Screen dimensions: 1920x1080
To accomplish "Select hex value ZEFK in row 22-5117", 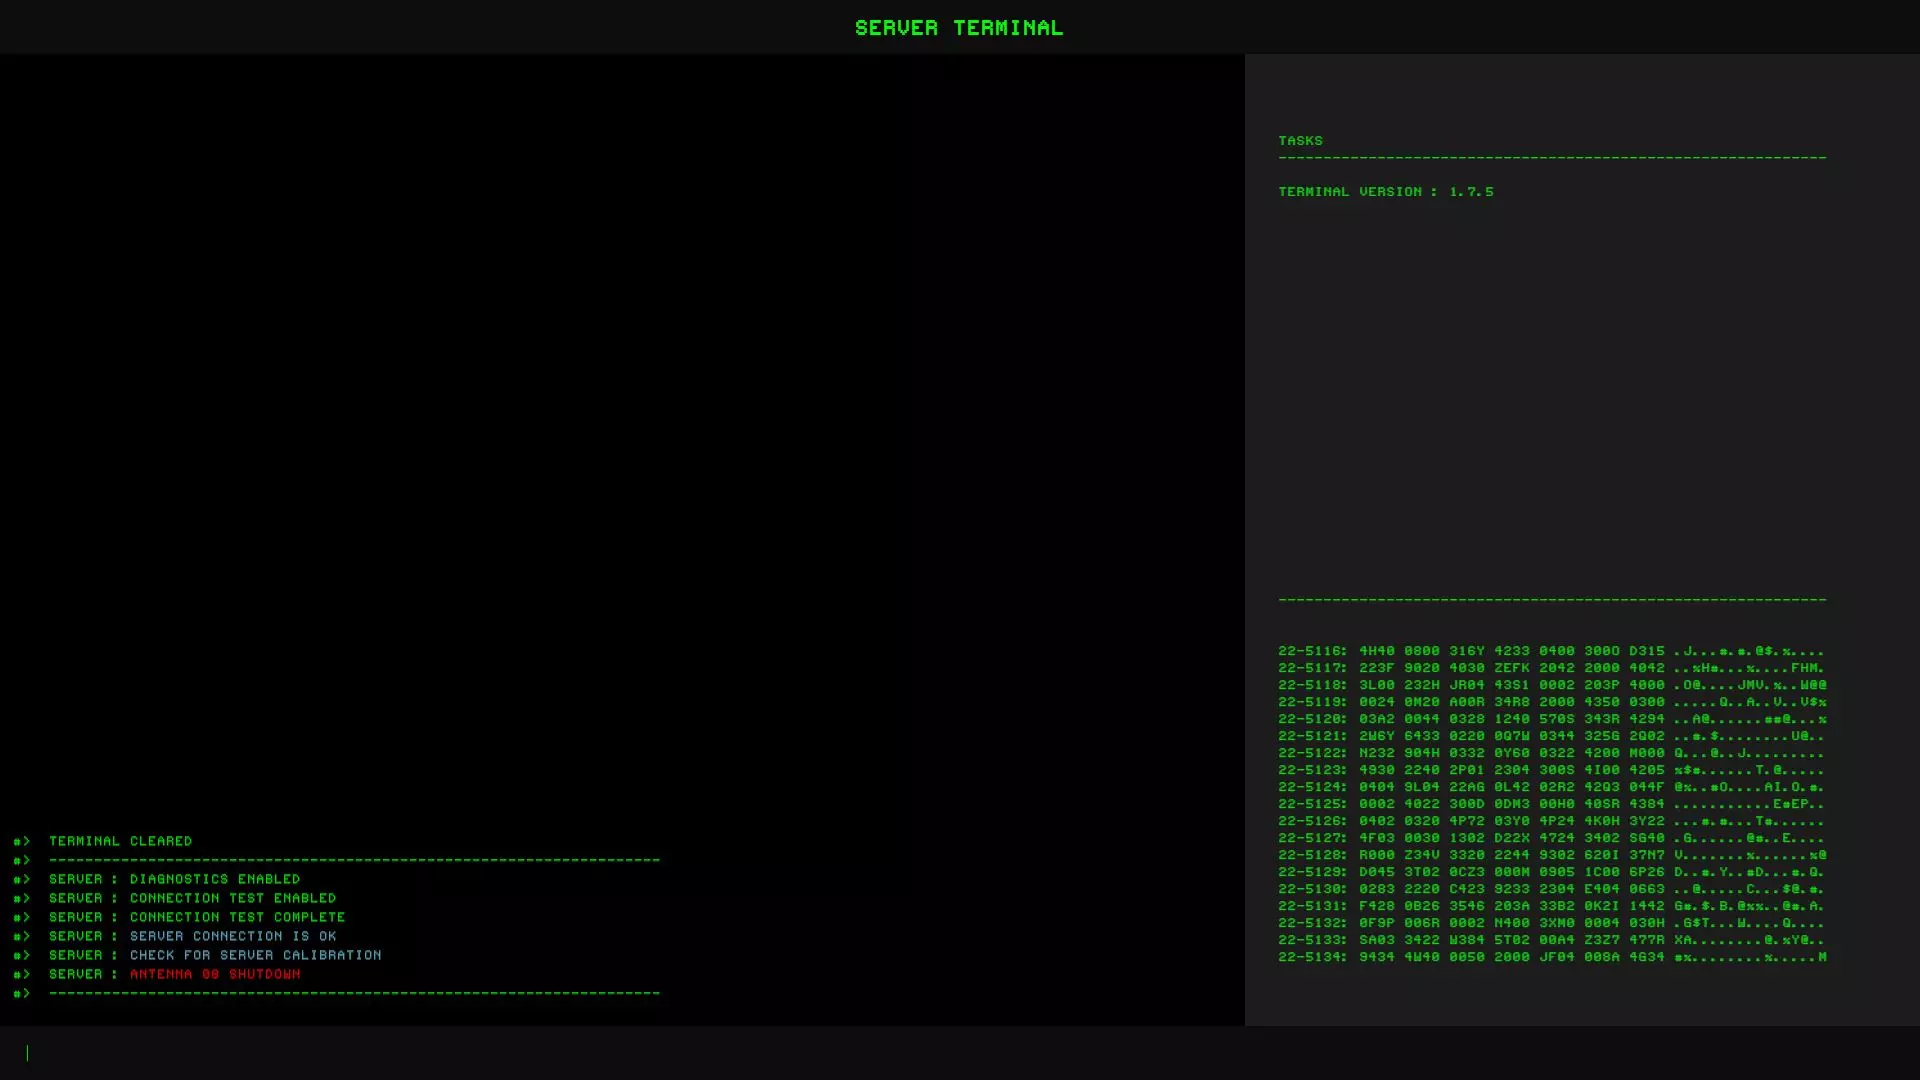I will [1511, 668].
